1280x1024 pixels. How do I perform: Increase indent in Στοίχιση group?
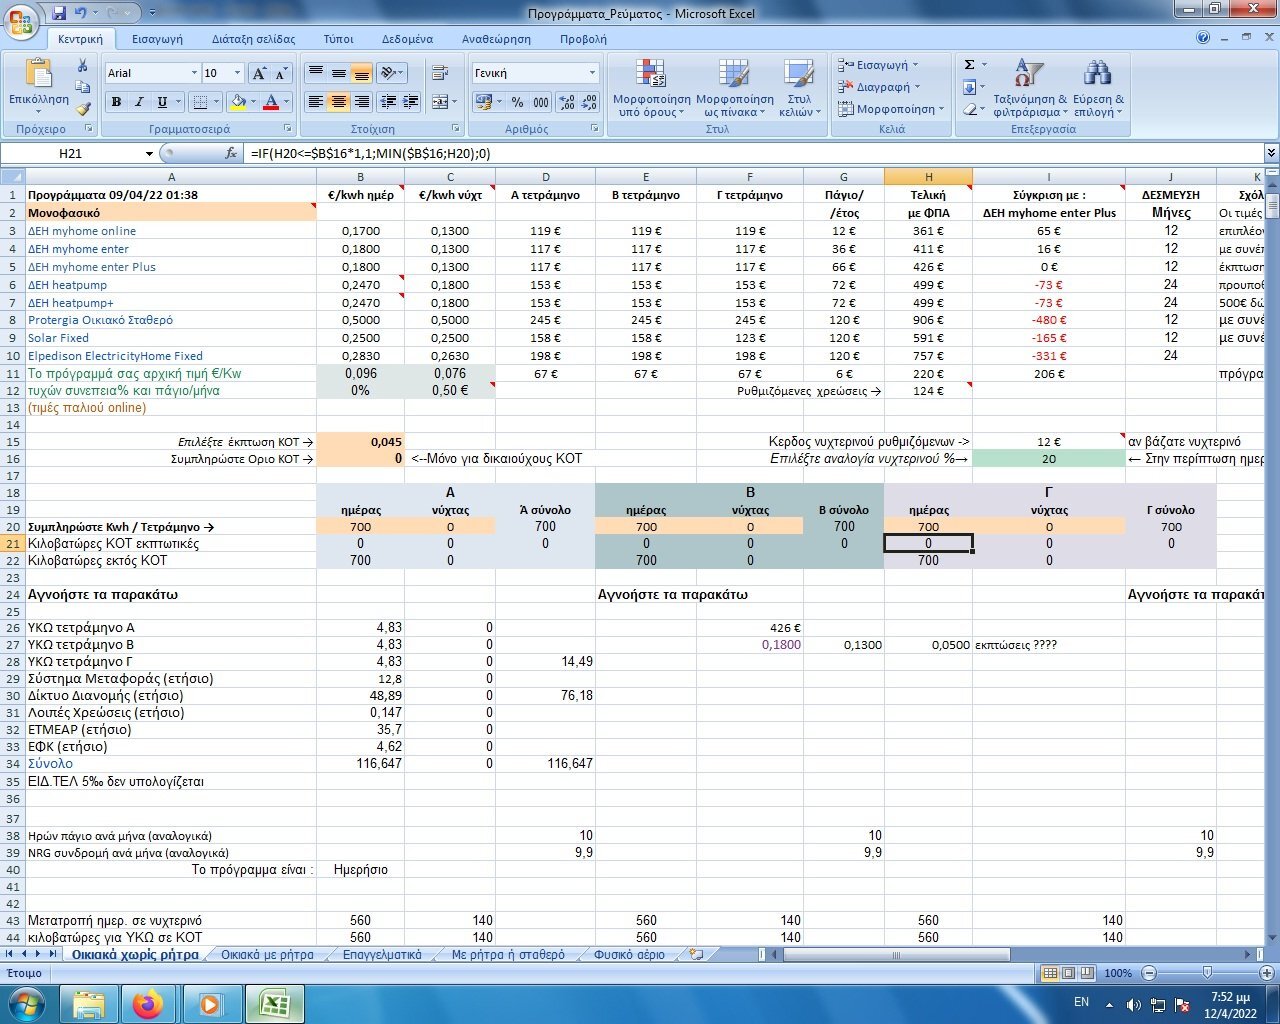[410, 102]
